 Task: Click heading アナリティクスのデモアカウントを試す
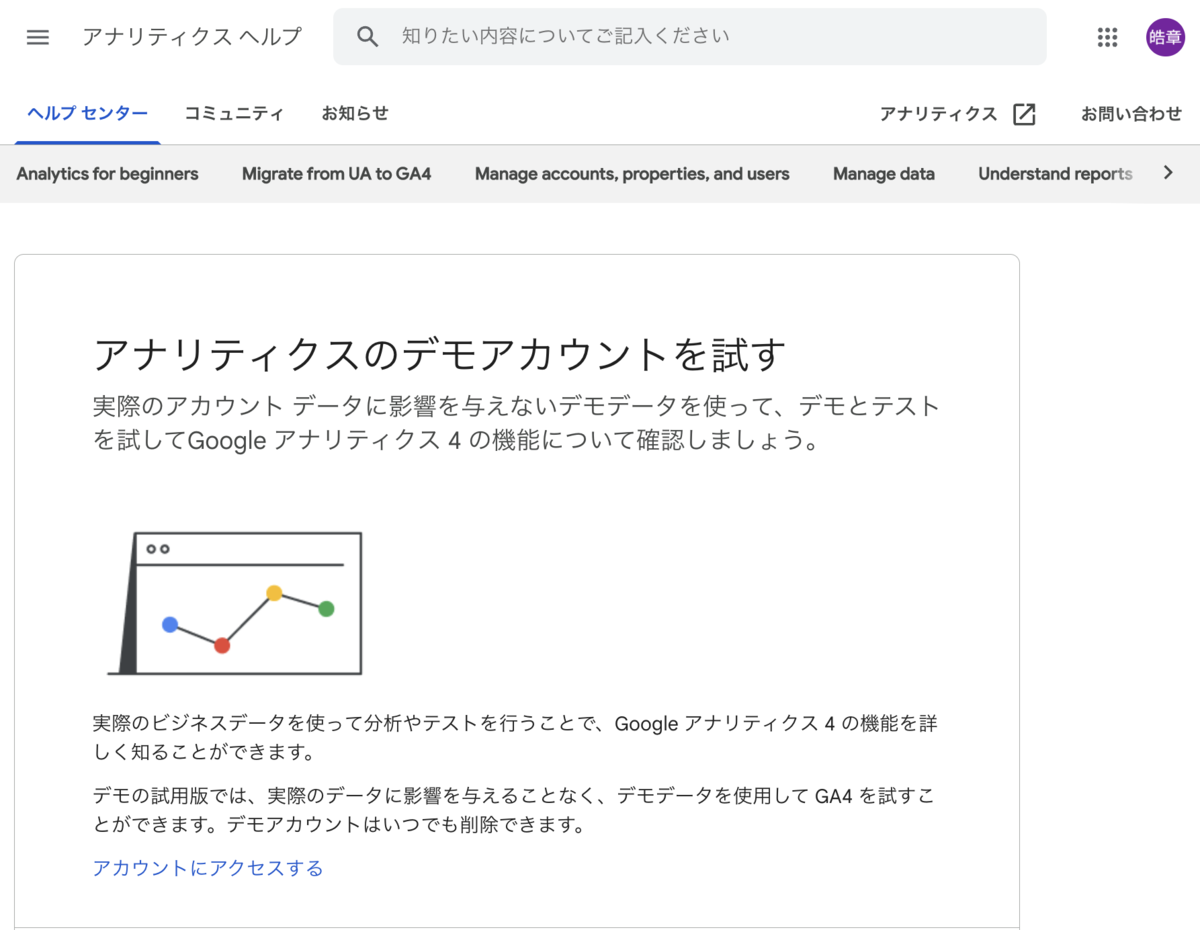click(x=440, y=355)
